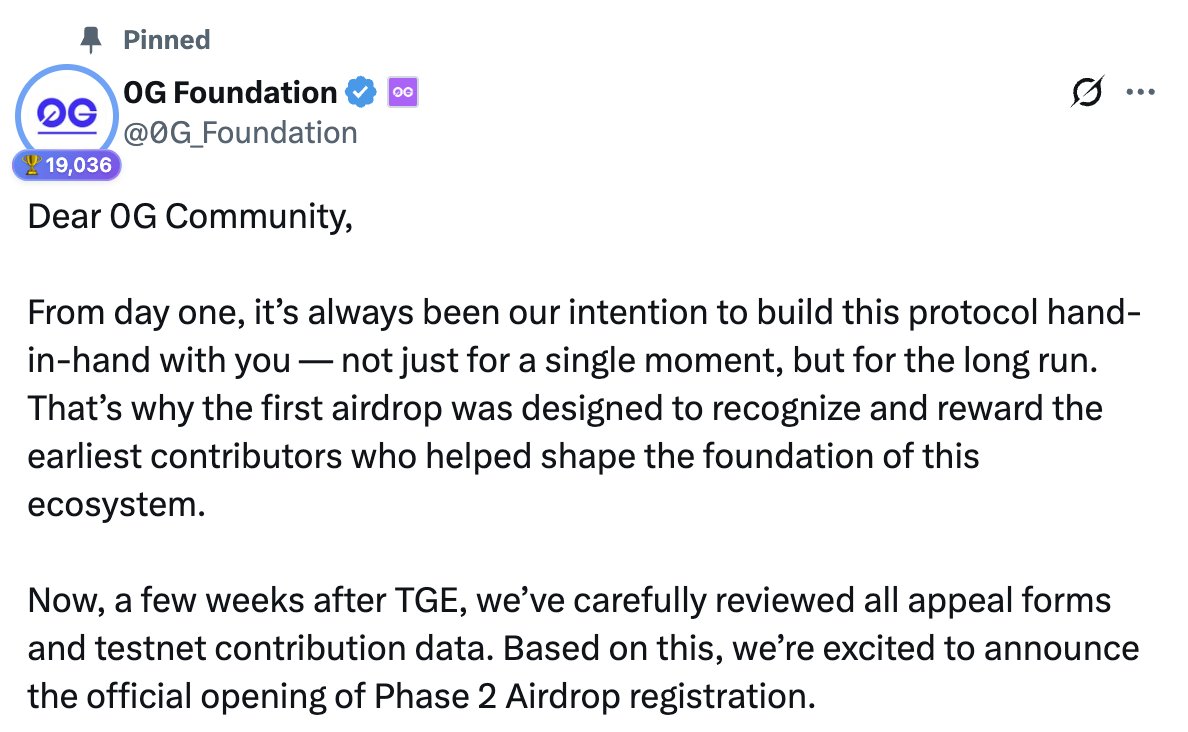Screen dimensions: 1188x732
Task: Click the blue verified checkmark badge
Action: 360,93
